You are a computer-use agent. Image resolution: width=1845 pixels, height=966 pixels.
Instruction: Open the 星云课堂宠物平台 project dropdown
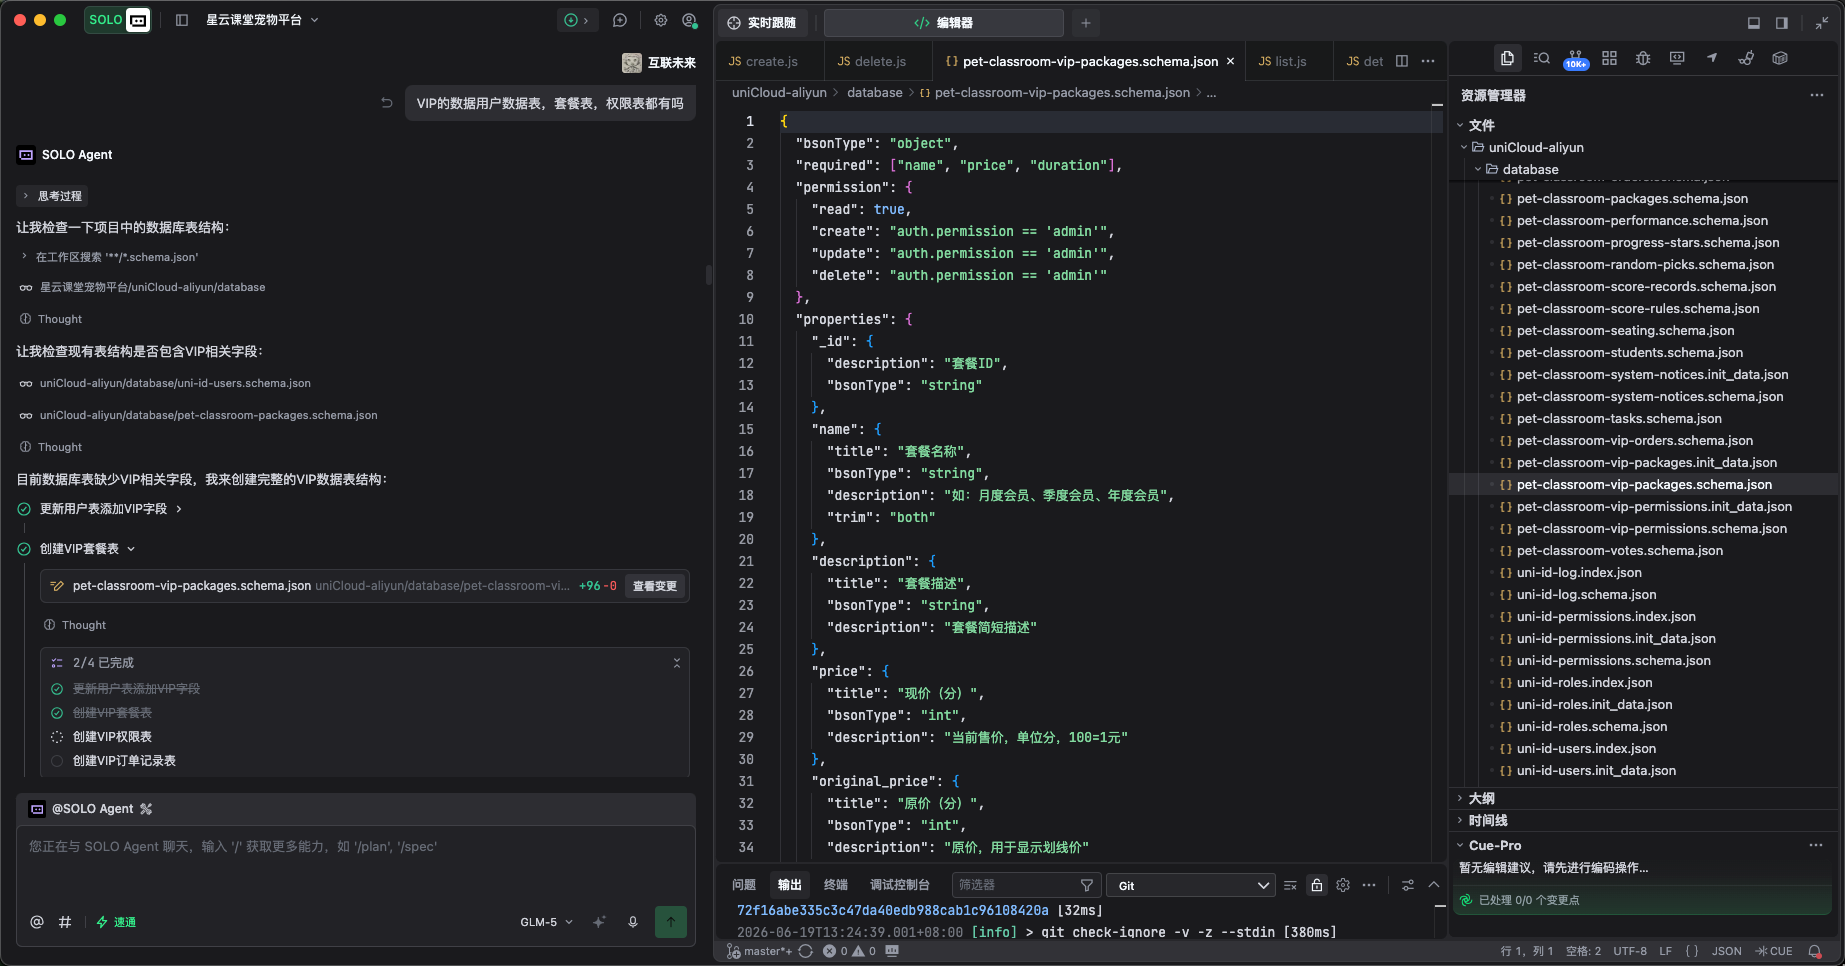click(262, 20)
